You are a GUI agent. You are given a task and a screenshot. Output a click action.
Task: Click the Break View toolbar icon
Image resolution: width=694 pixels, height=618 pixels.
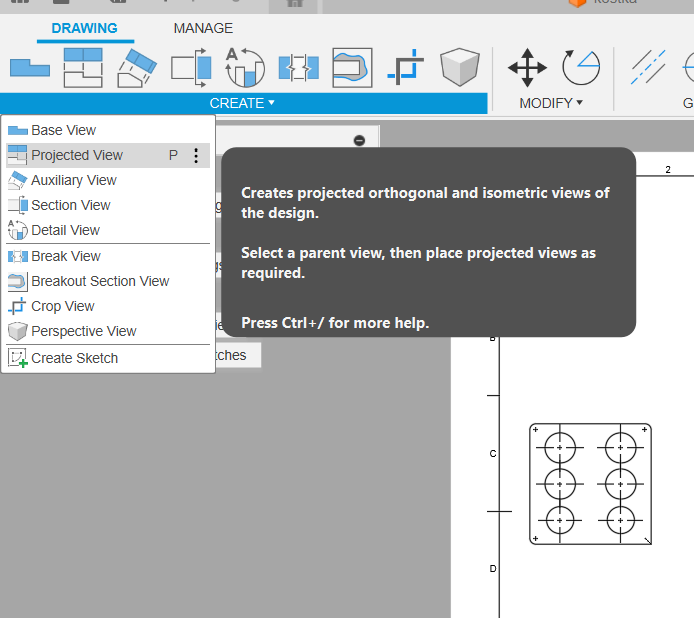(298, 67)
